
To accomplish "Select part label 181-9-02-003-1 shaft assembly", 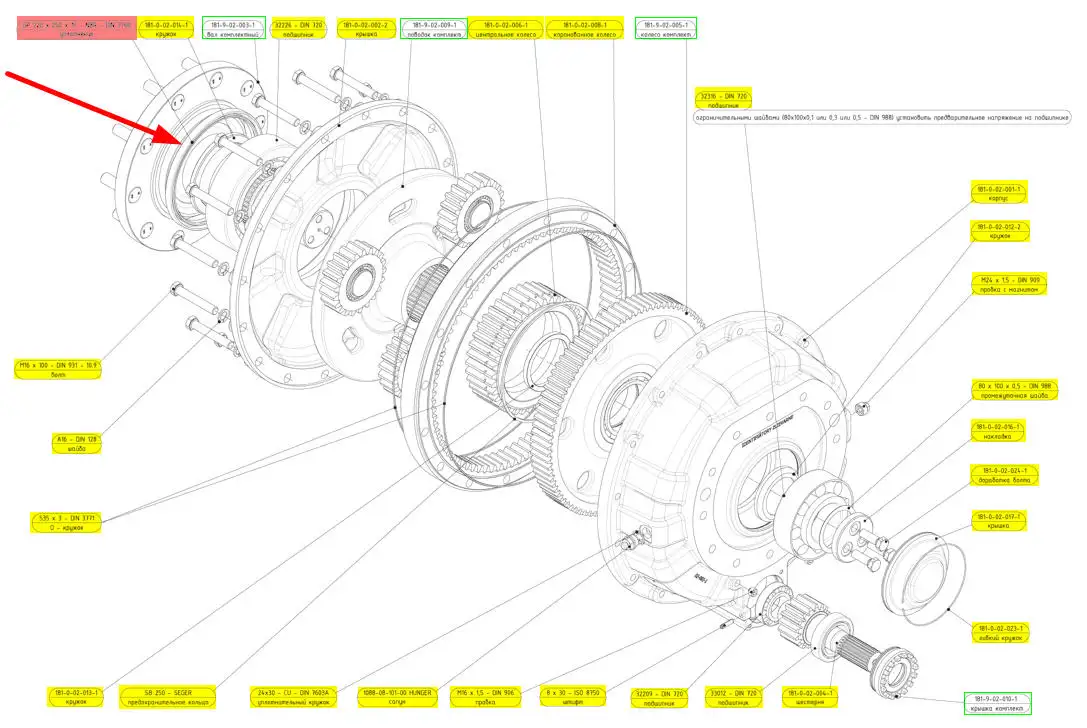I will (x=233, y=28).
